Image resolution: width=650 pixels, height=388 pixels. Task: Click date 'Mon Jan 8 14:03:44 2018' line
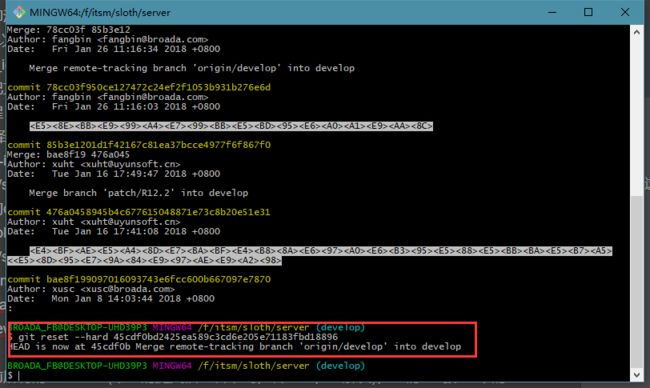(111, 298)
